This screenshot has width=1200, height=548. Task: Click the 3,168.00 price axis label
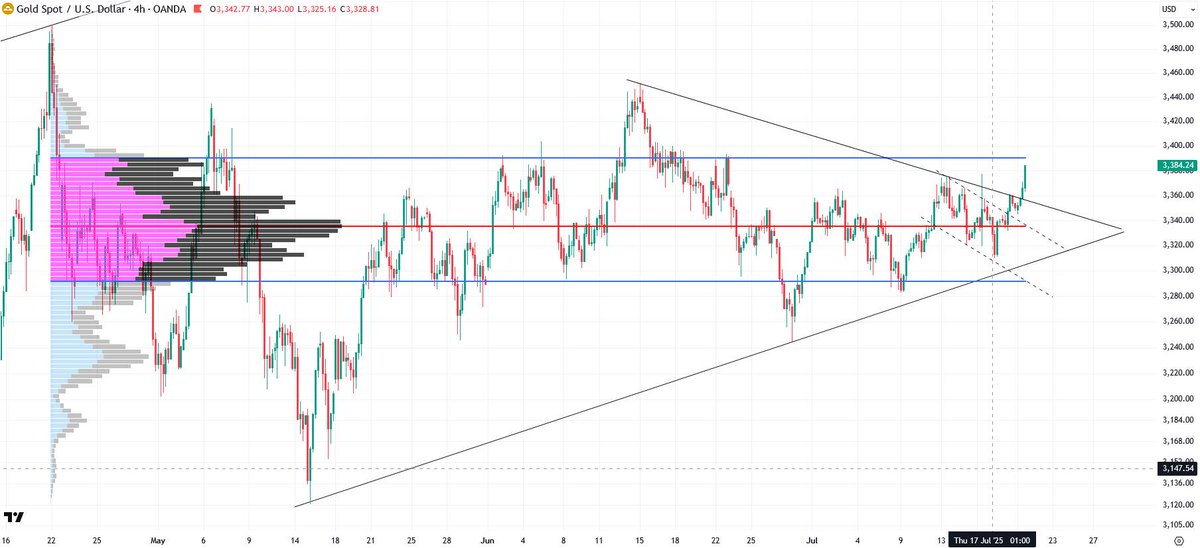point(1176,440)
